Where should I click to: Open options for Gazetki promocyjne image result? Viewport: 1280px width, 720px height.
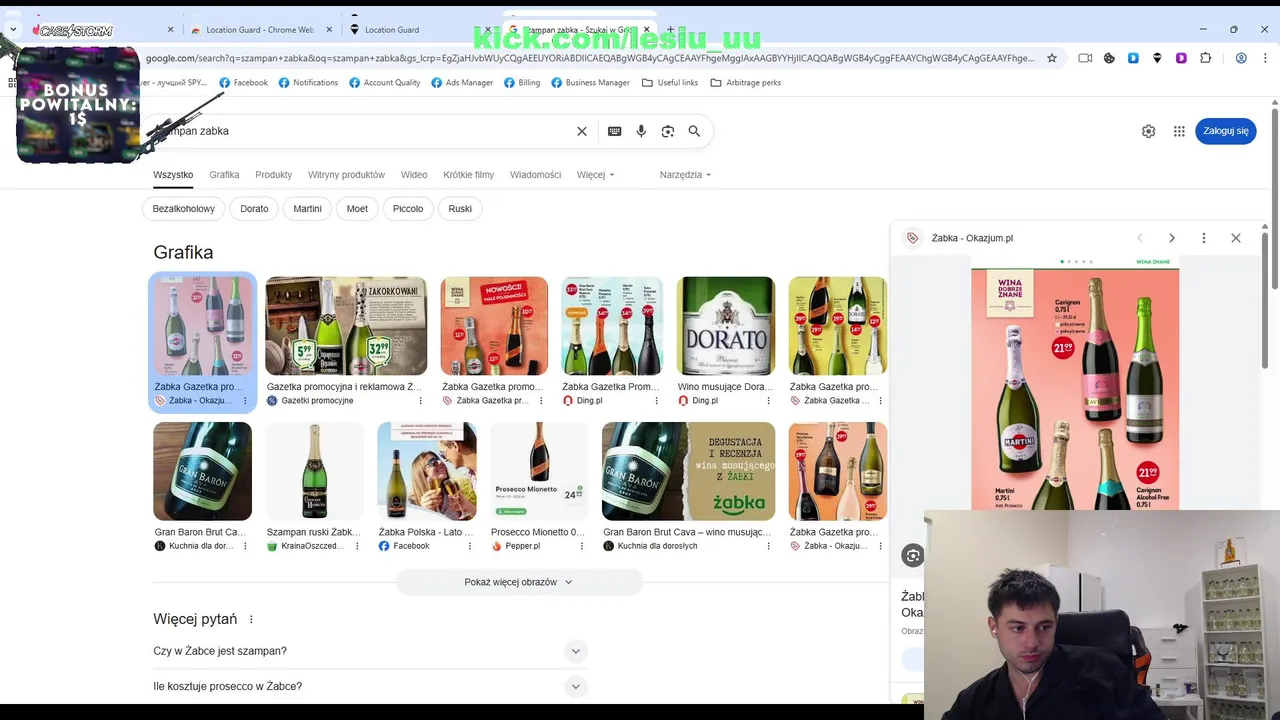pyautogui.click(x=420, y=401)
